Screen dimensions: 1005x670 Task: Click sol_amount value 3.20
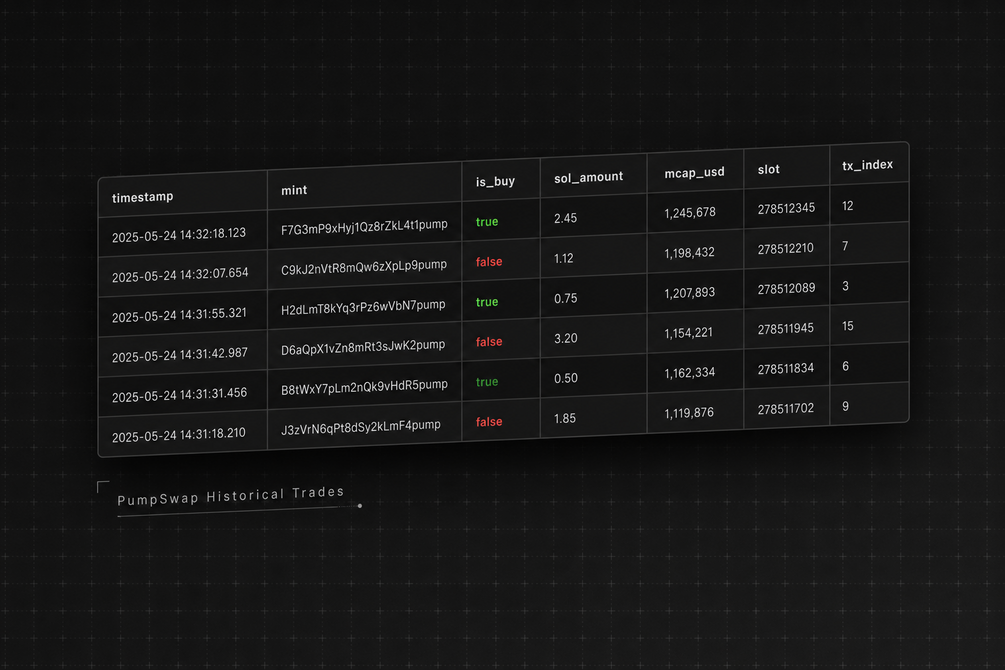[x=565, y=339]
